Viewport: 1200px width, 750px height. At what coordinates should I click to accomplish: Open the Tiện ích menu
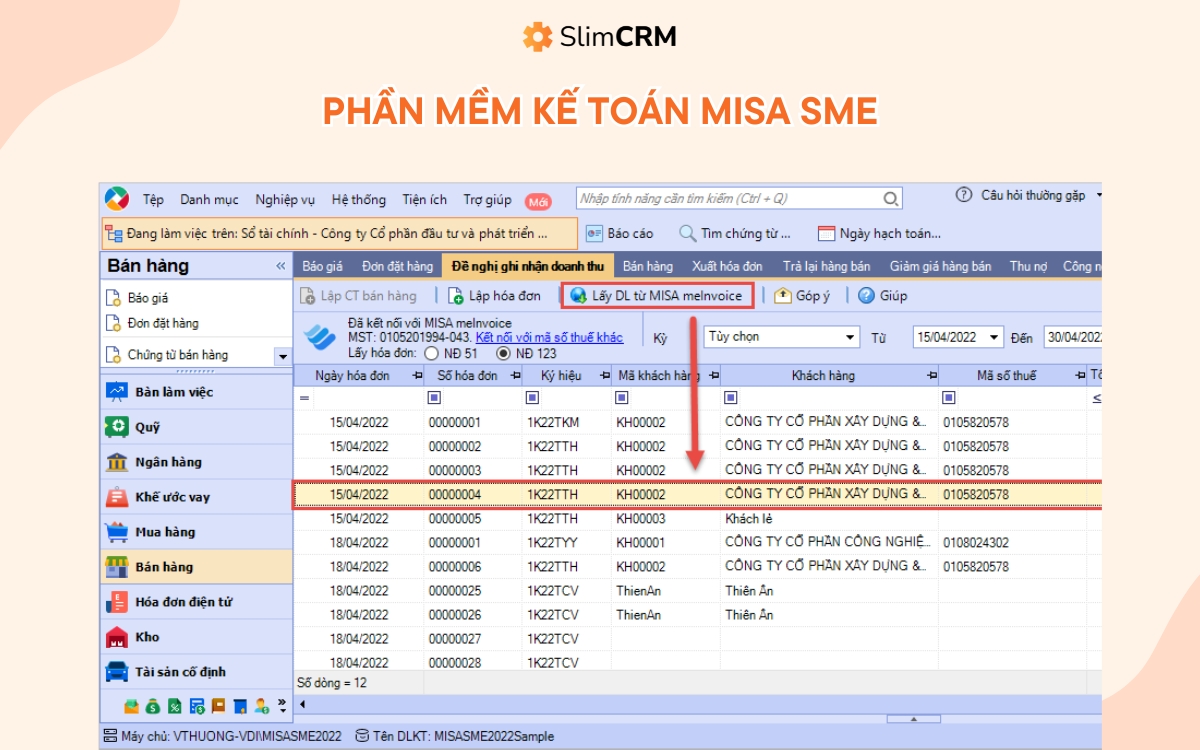tap(425, 199)
